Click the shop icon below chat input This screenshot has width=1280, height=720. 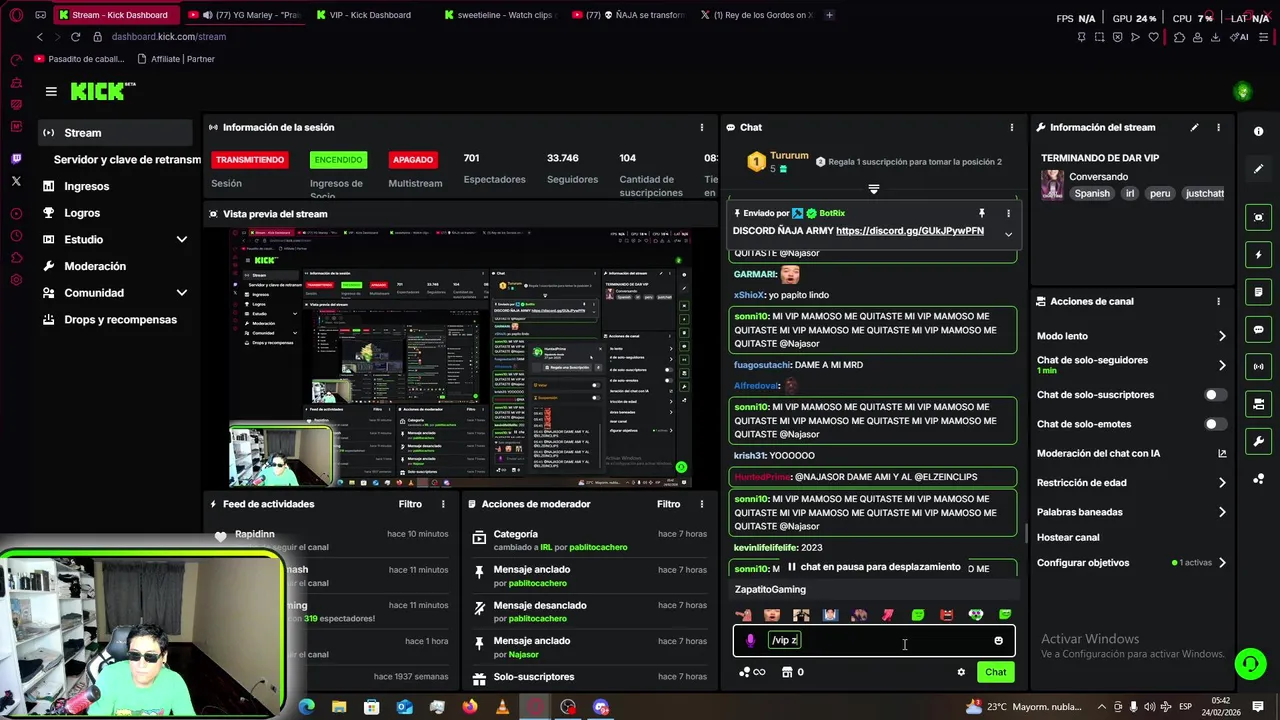click(787, 672)
